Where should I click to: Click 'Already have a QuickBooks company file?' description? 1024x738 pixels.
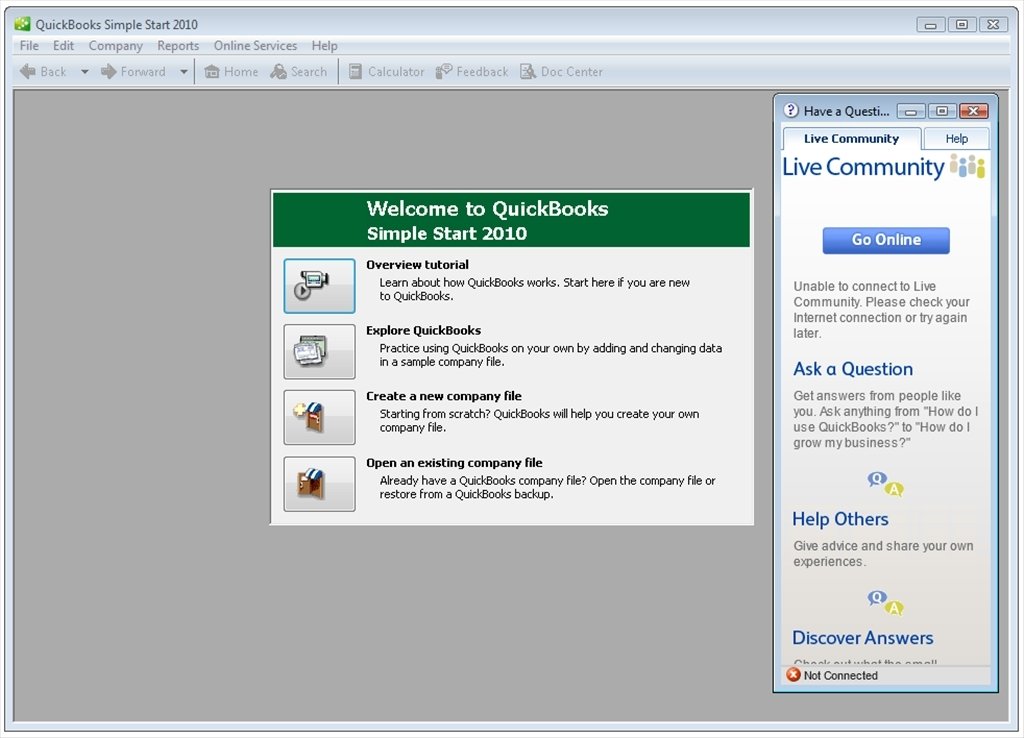(x=547, y=487)
